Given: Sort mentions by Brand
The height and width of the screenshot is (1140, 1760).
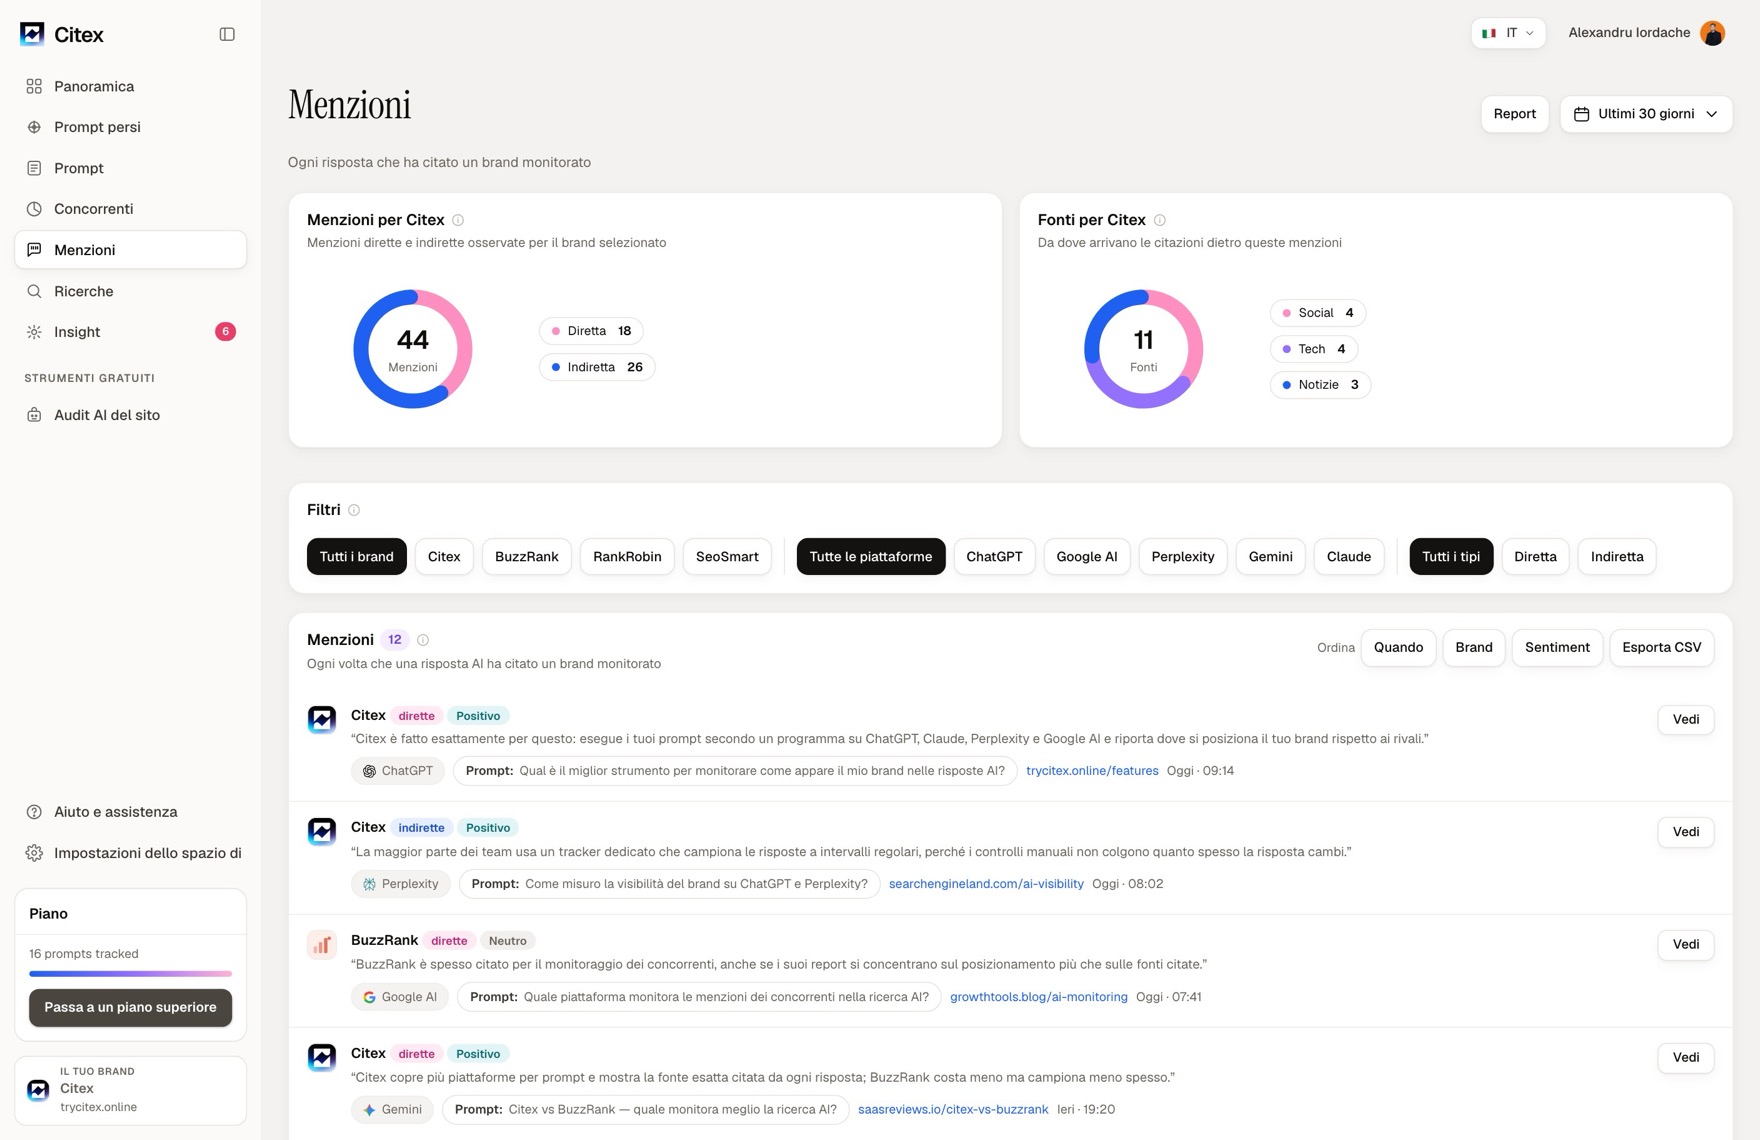Looking at the screenshot, I should click(1474, 648).
